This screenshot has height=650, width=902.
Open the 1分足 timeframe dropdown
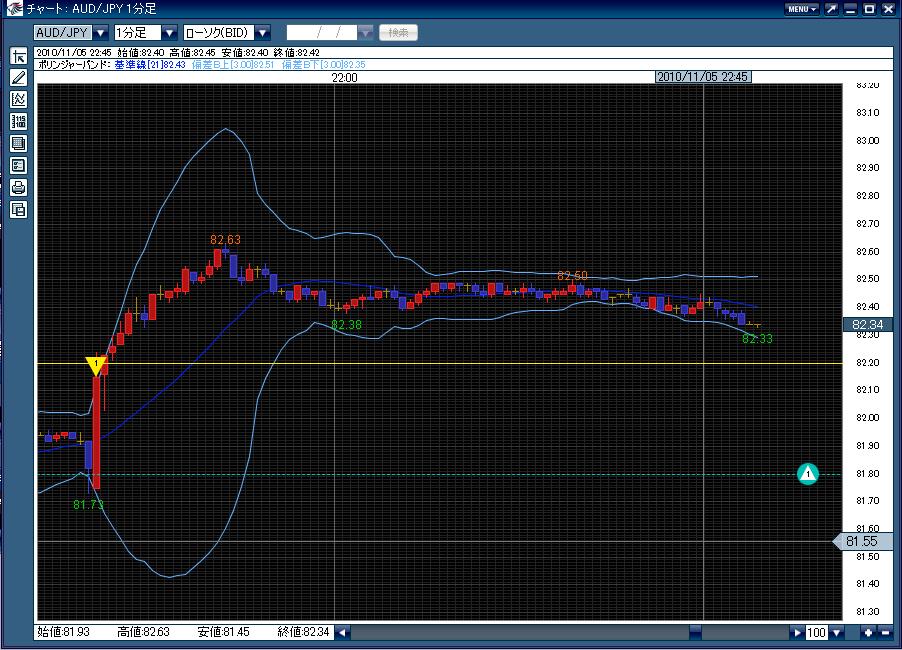169,33
